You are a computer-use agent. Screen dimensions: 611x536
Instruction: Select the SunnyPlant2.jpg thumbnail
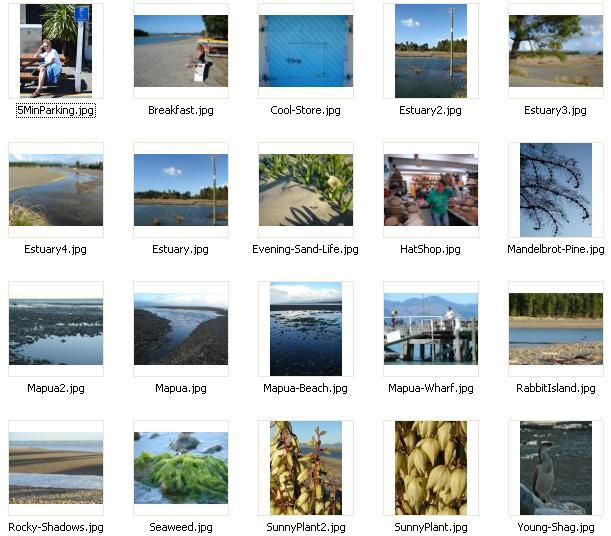(306, 468)
